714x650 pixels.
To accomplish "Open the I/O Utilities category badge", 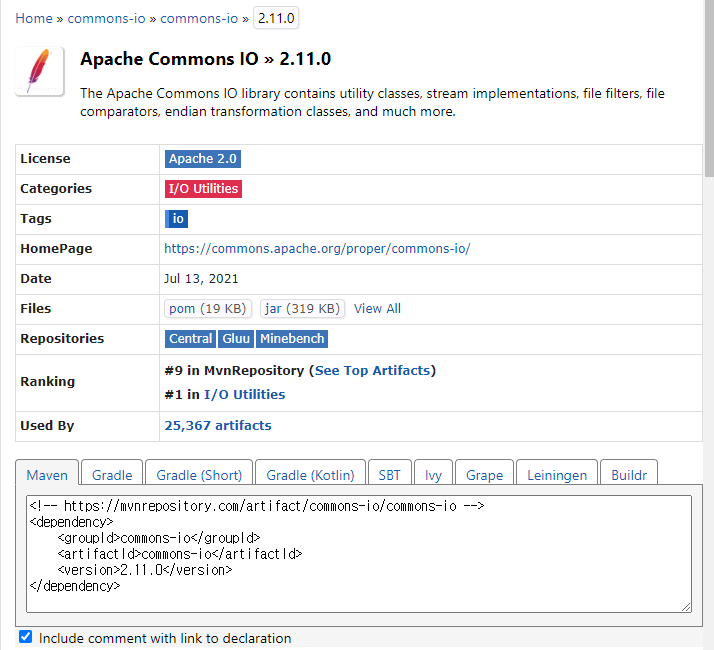I will 203,189.
